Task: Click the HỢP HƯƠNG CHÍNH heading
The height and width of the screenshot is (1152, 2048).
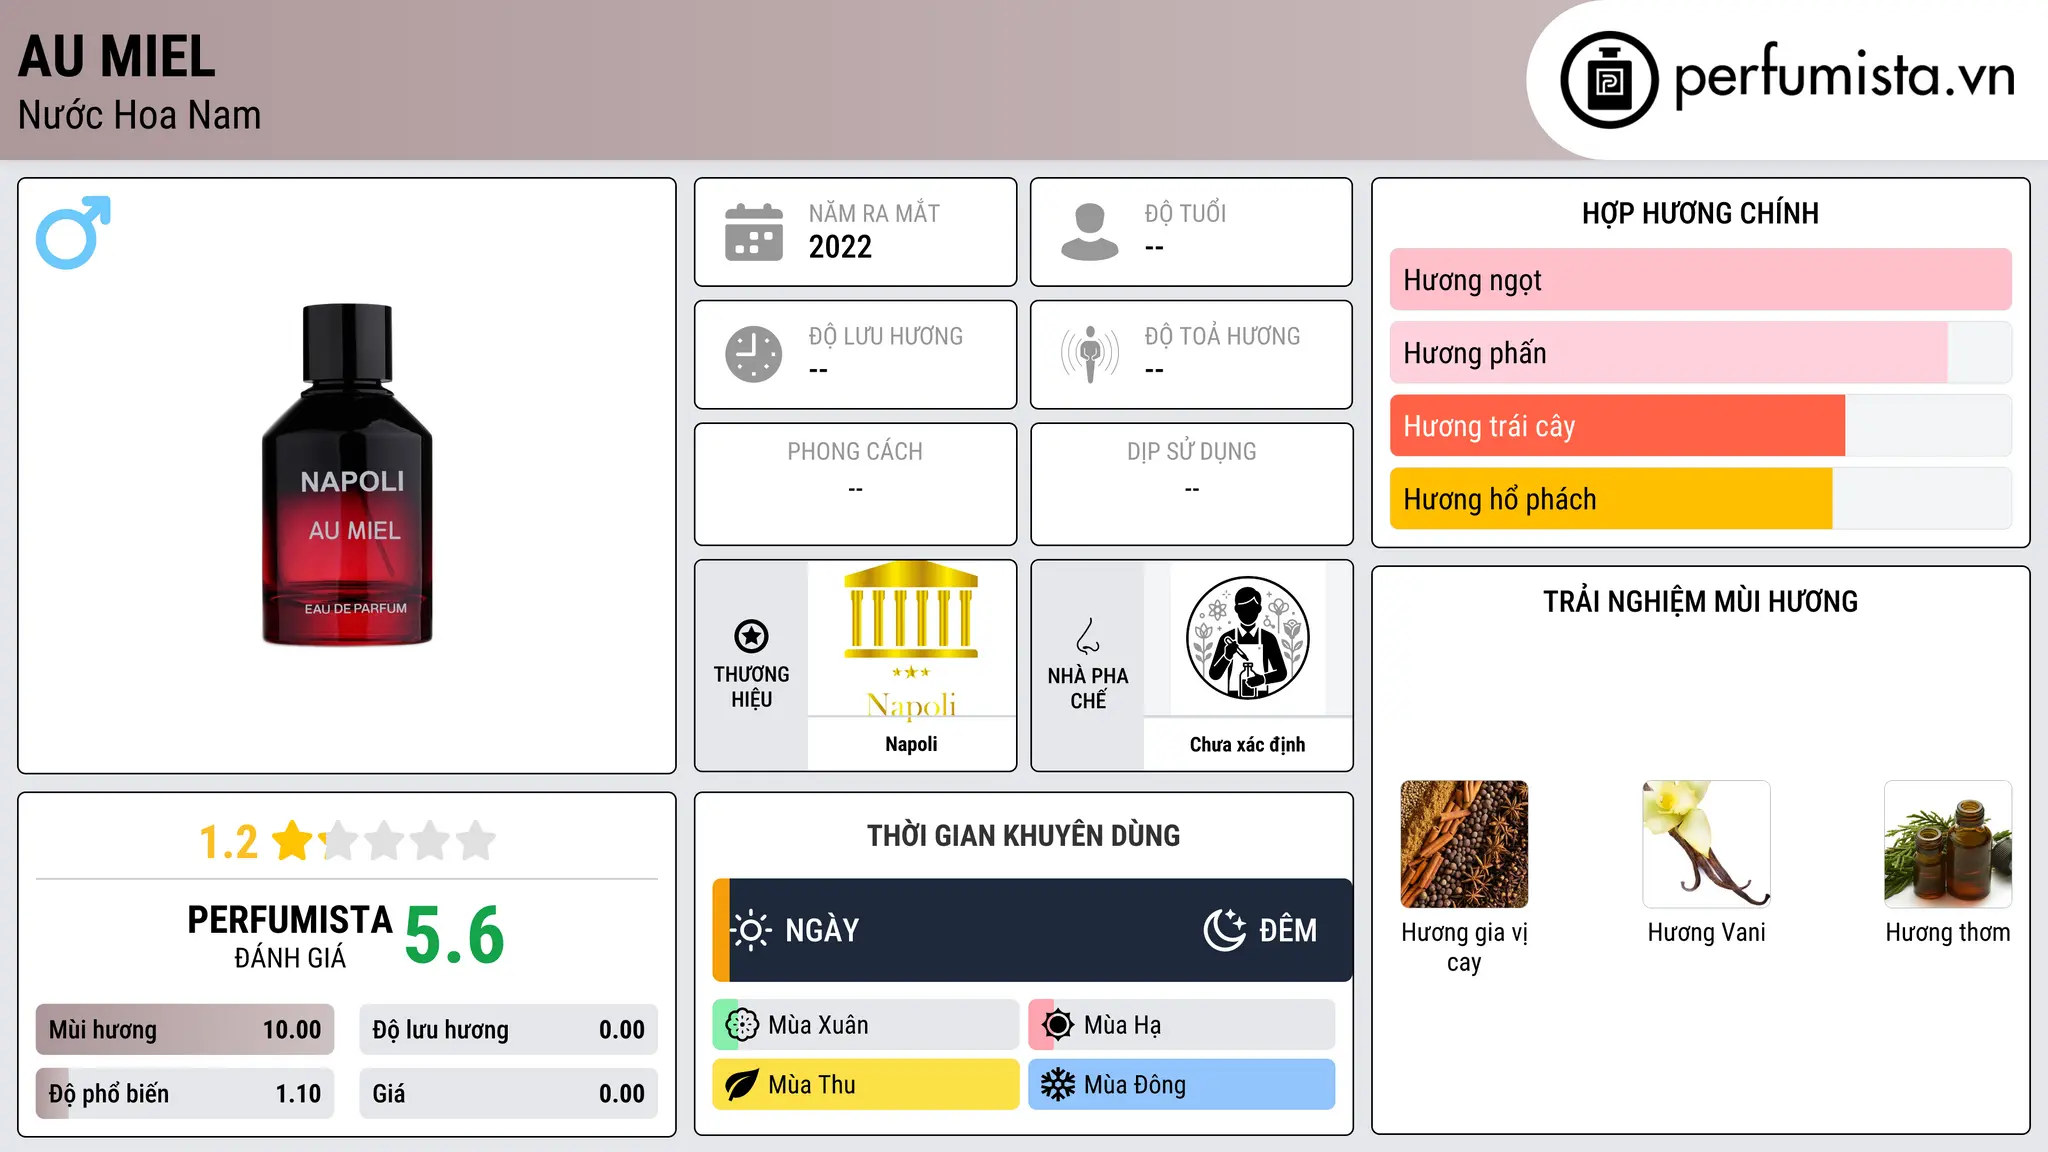Action: [1700, 213]
